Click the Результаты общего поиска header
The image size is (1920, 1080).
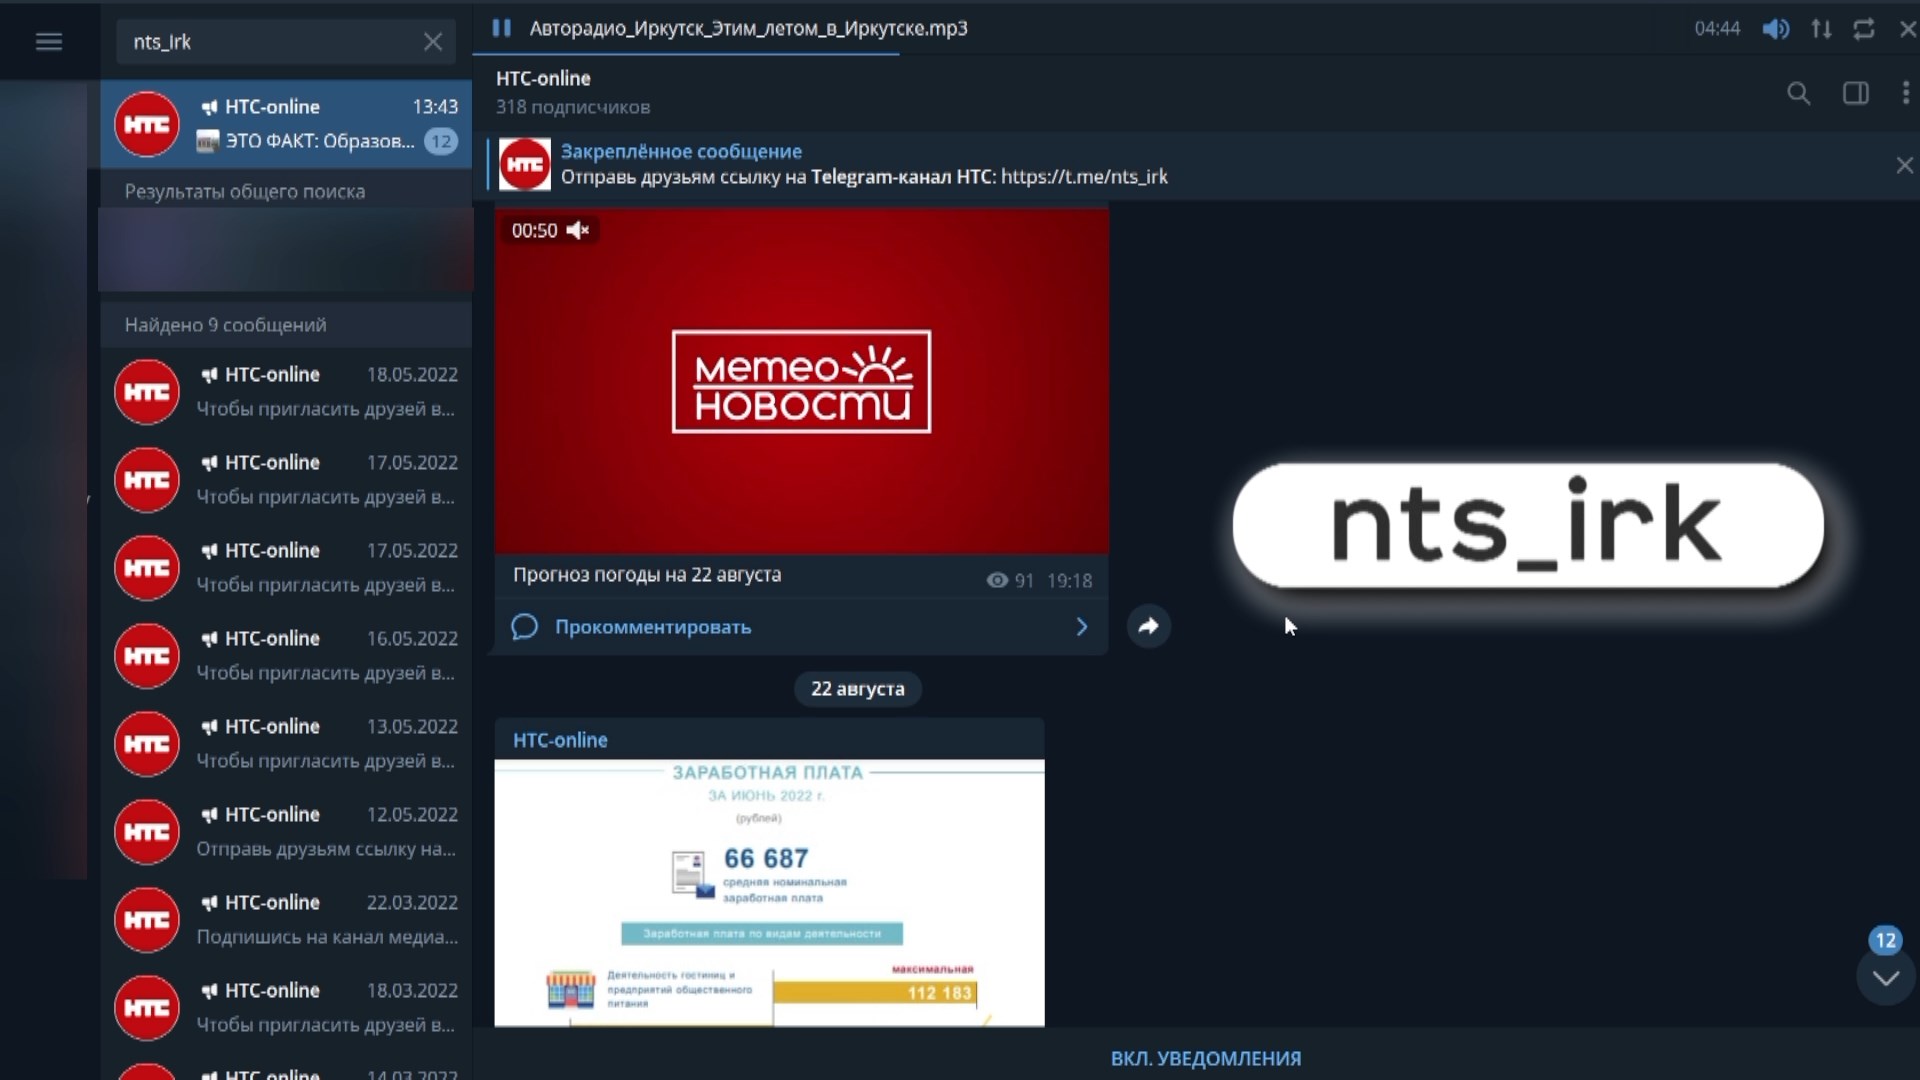[245, 191]
